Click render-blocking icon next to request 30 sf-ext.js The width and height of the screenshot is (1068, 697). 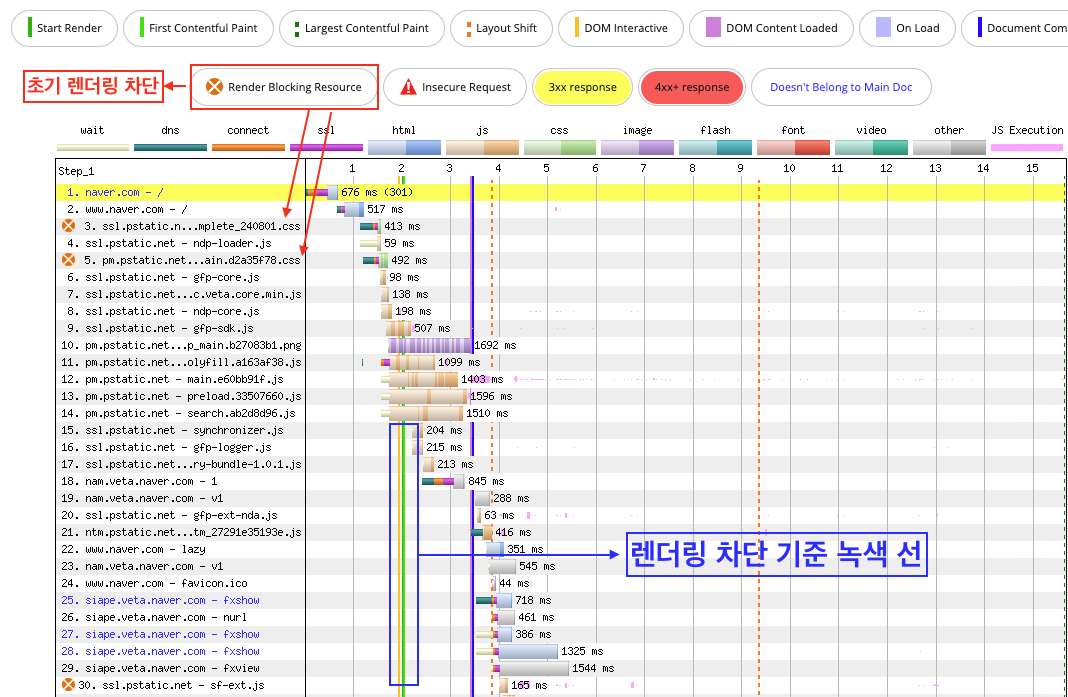(68, 685)
